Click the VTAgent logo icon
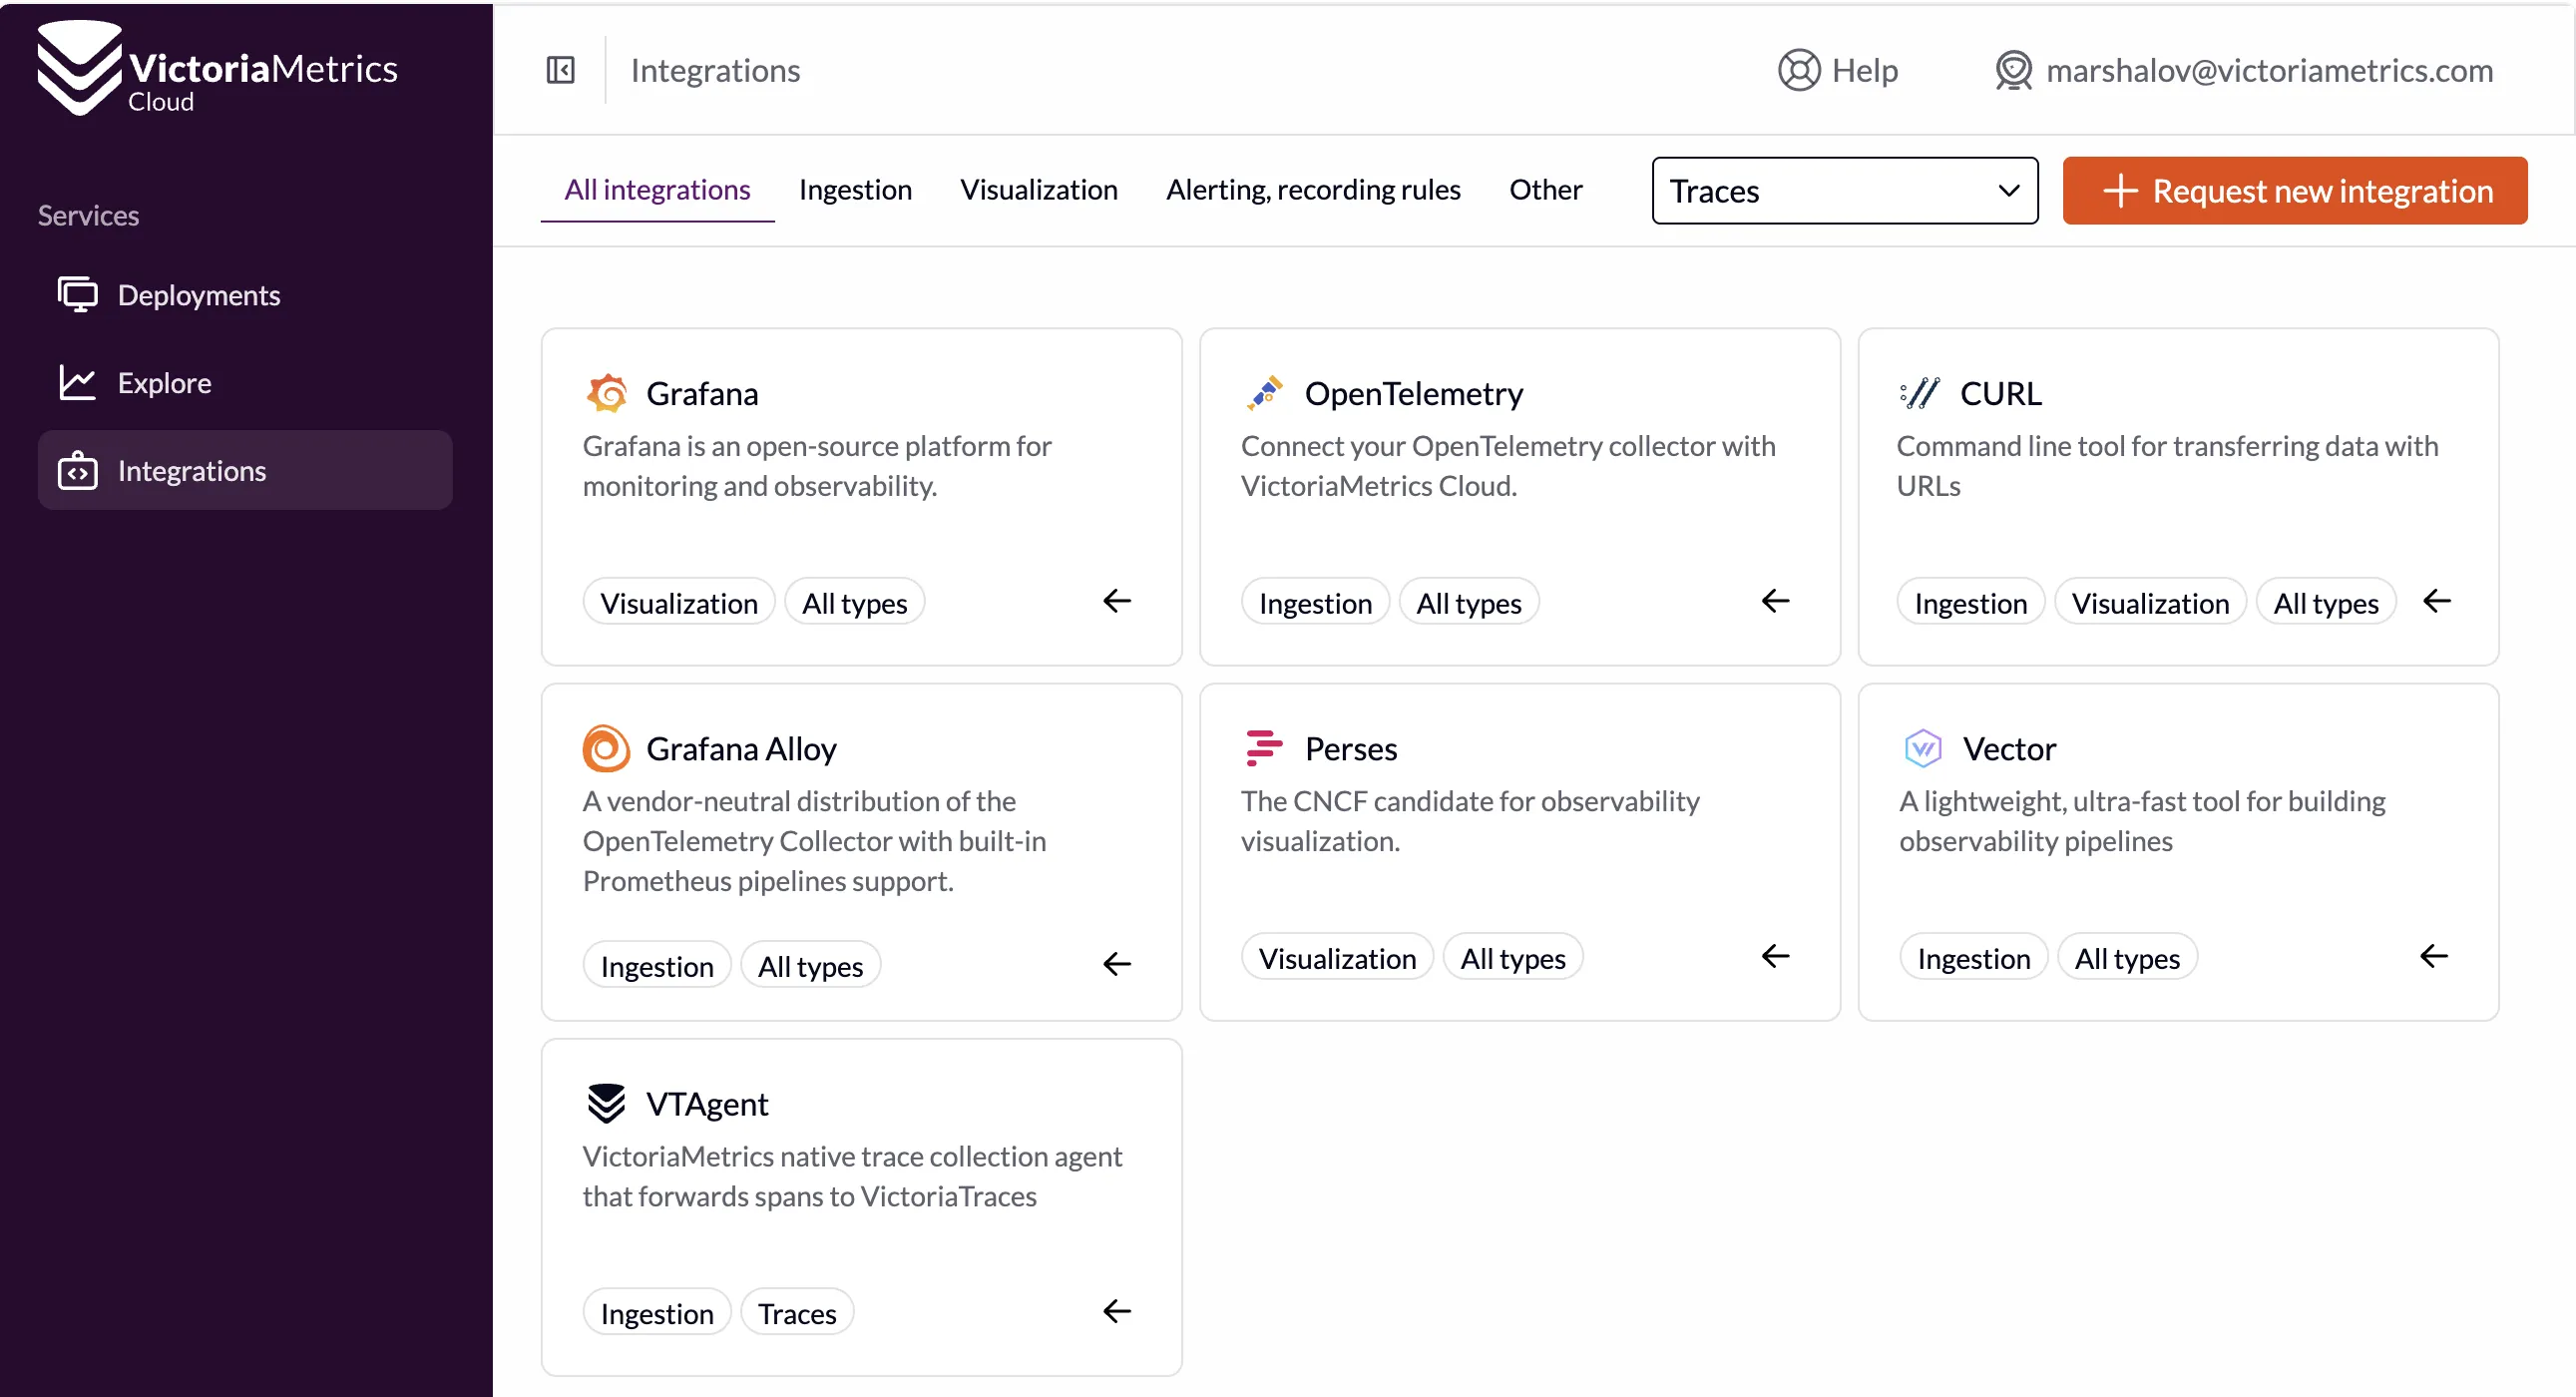The image size is (2576, 1397). [x=606, y=1103]
